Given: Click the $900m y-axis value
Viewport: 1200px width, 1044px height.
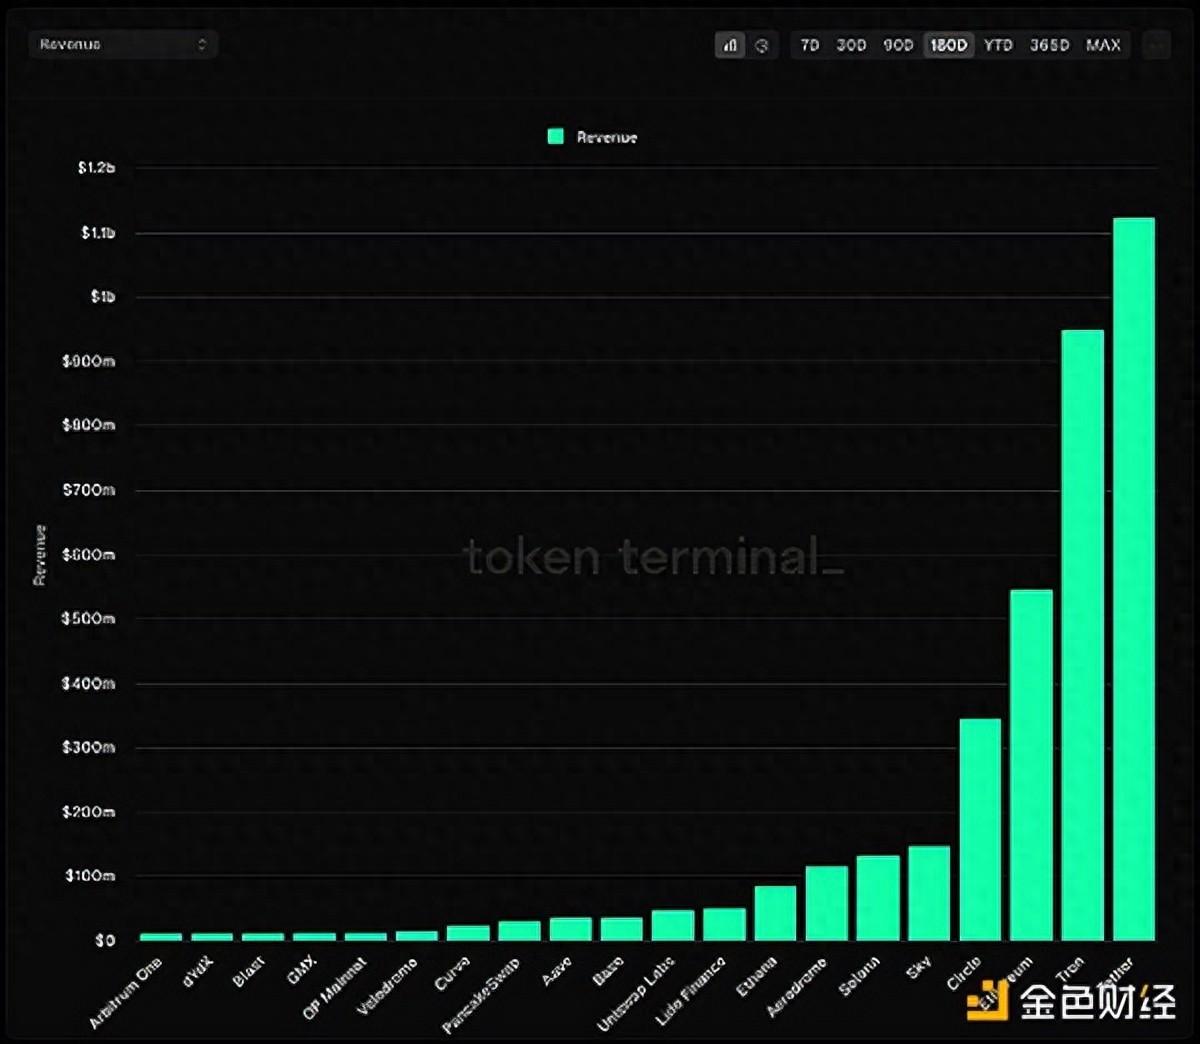Looking at the screenshot, I should click(89, 361).
